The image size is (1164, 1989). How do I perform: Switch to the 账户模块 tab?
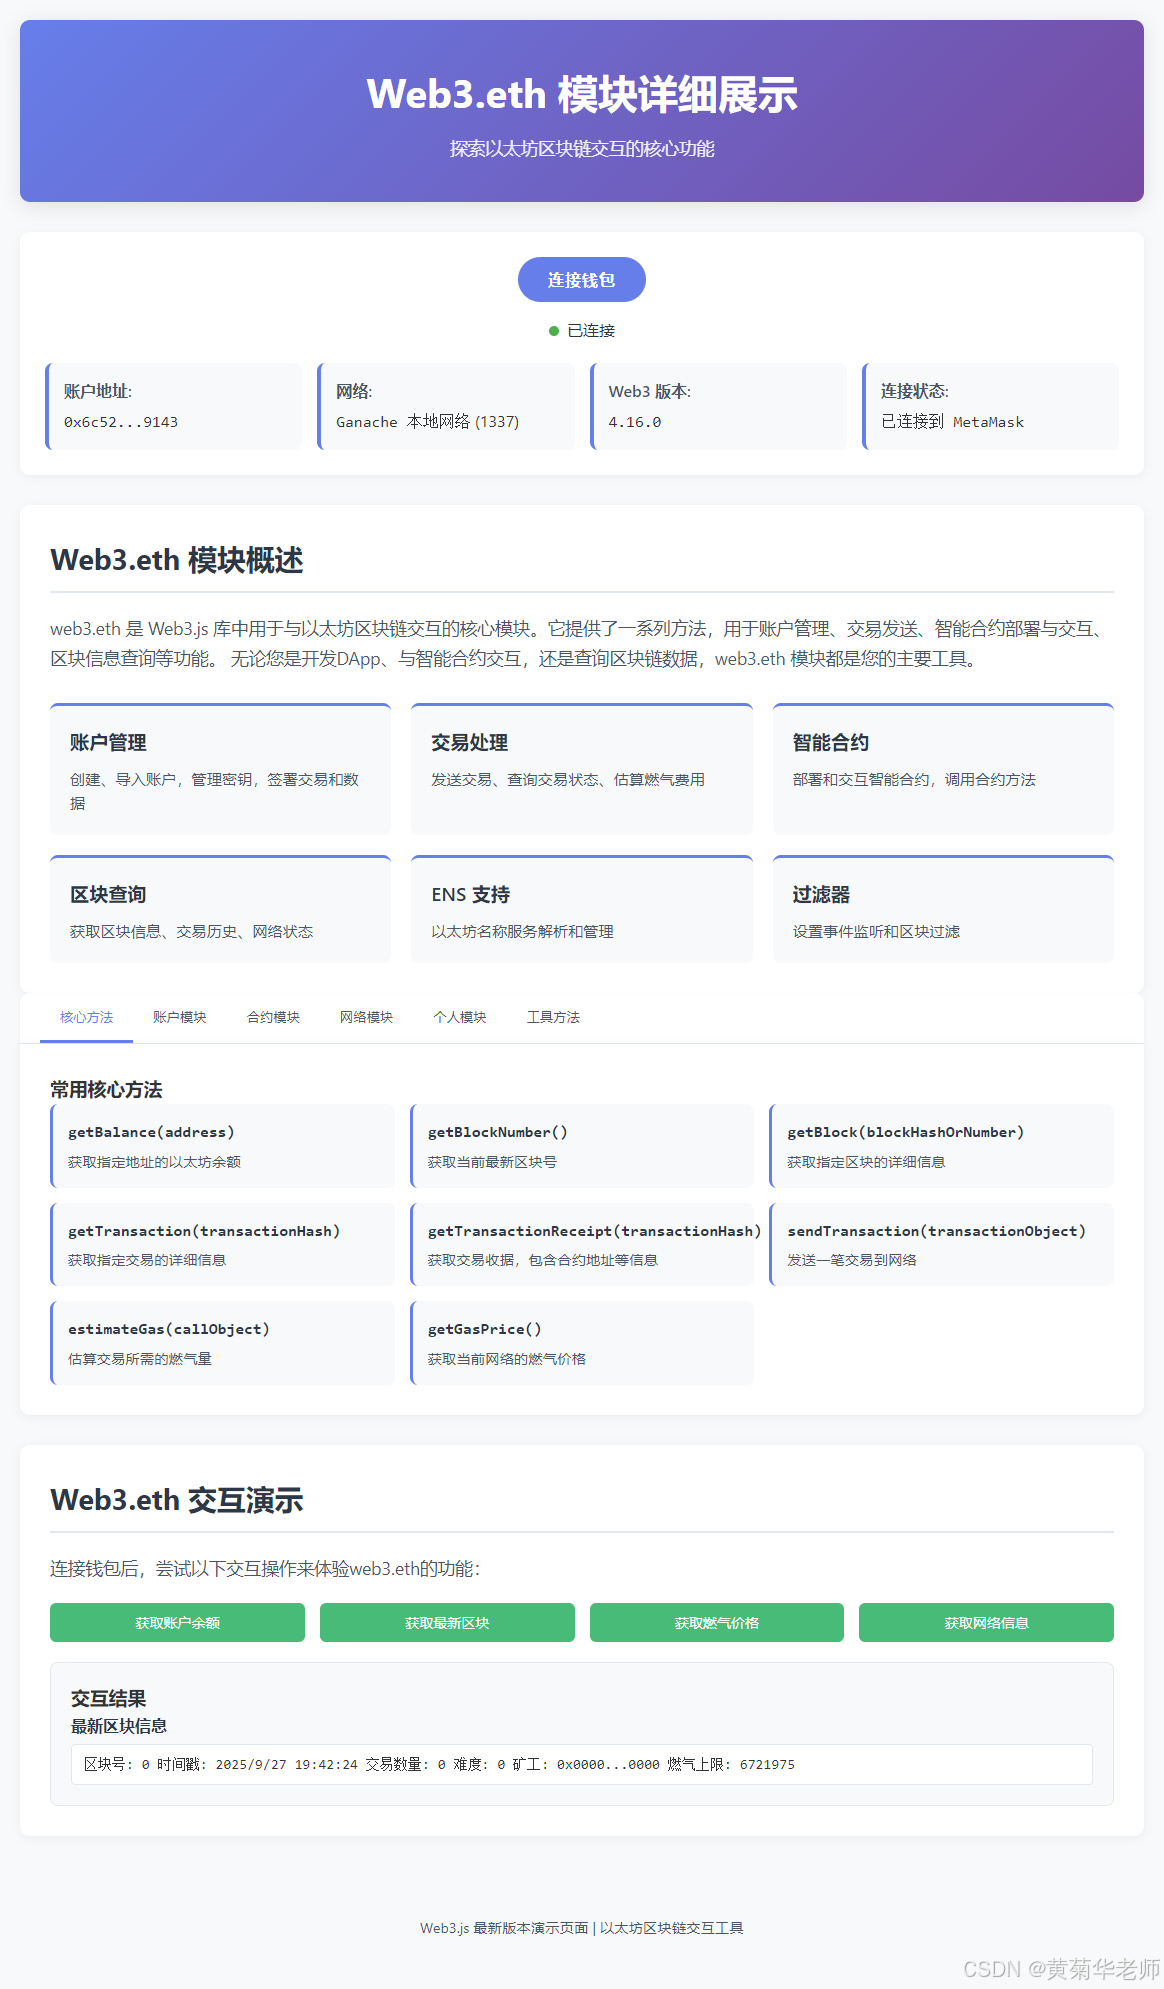180,1017
